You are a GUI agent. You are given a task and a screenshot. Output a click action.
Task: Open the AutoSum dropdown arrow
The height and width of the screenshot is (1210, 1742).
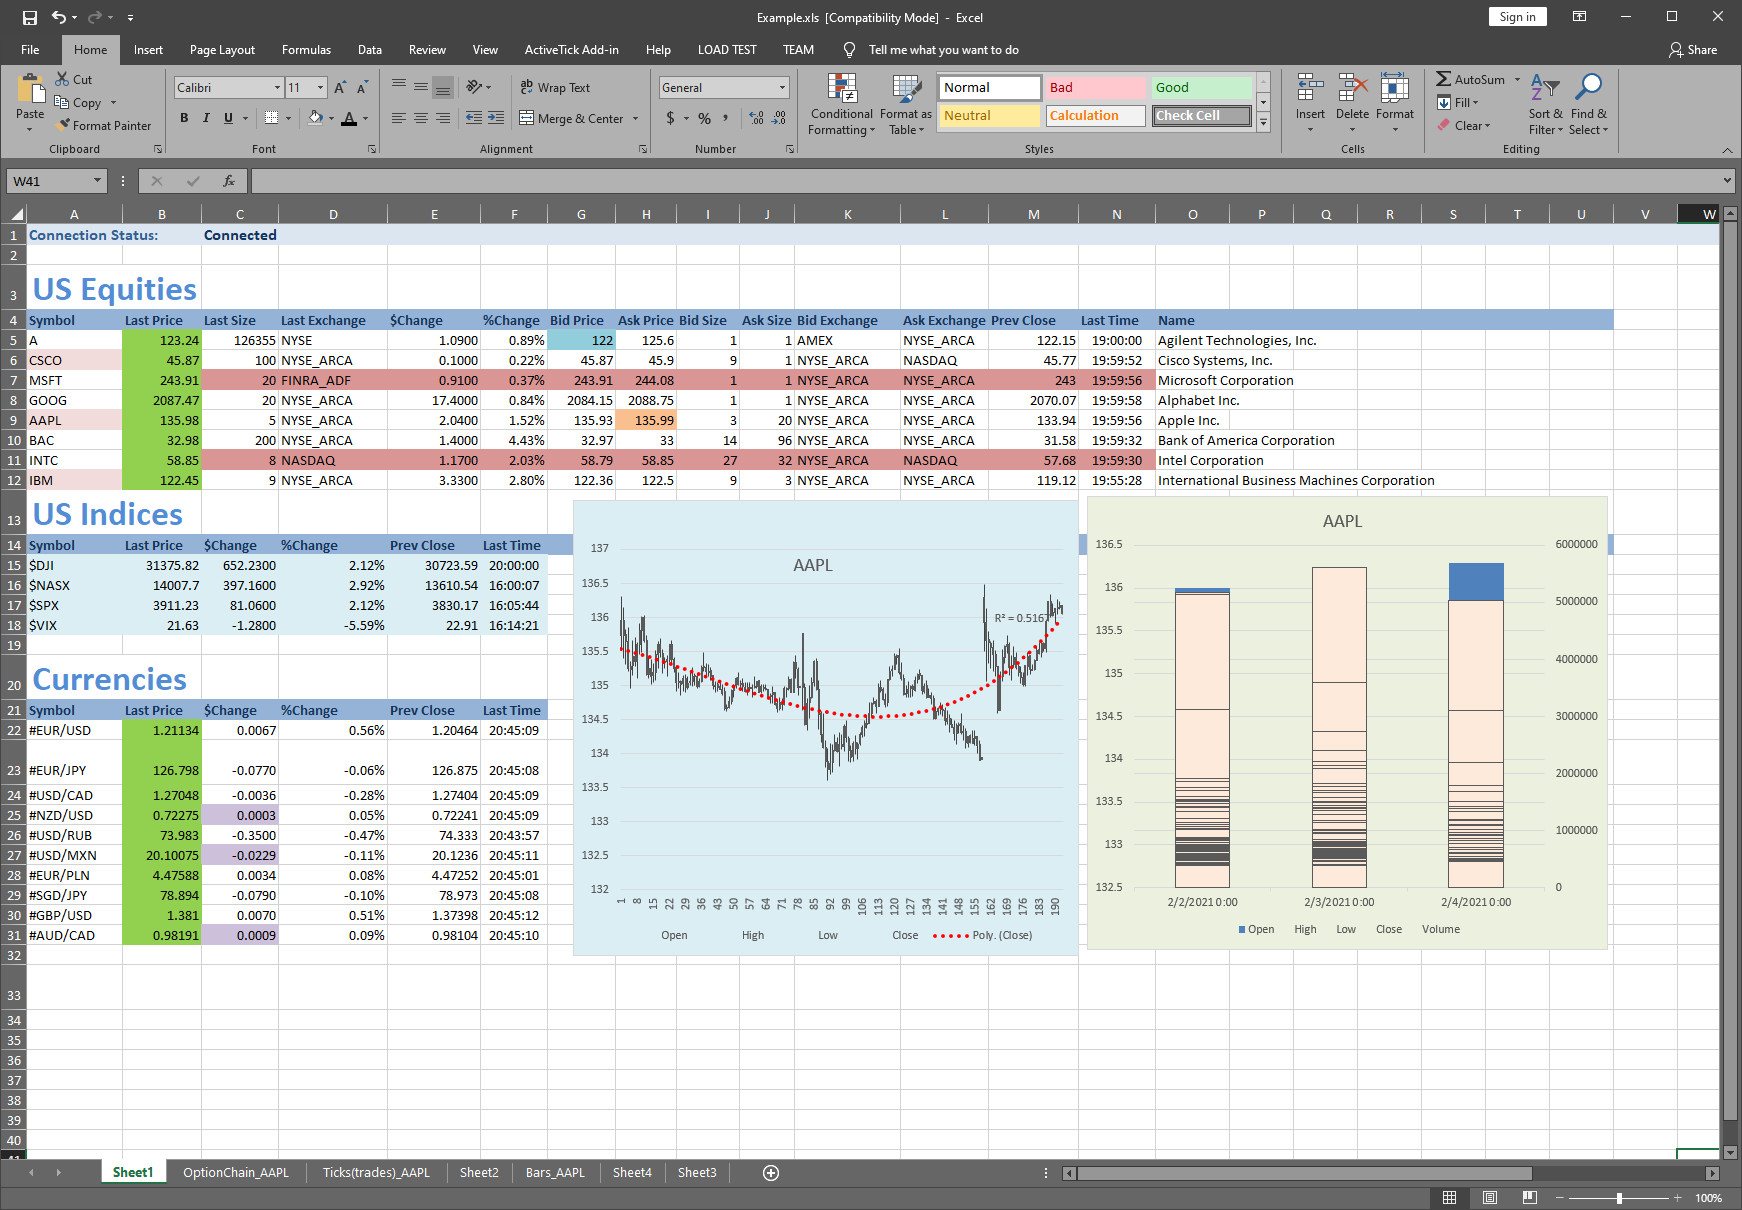(x=1517, y=79)
